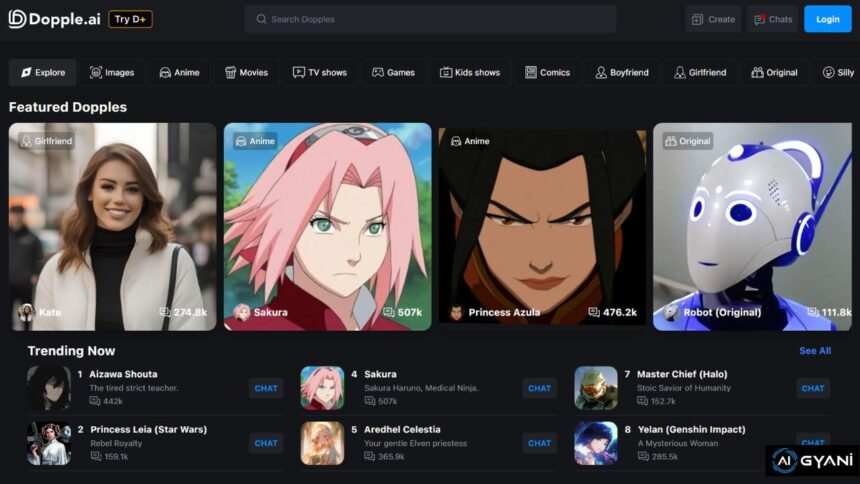The width and height of the screenshot is (860, 484).
Task: Click Robot (Original) small avatar icon
Action: tap(671, 312)
